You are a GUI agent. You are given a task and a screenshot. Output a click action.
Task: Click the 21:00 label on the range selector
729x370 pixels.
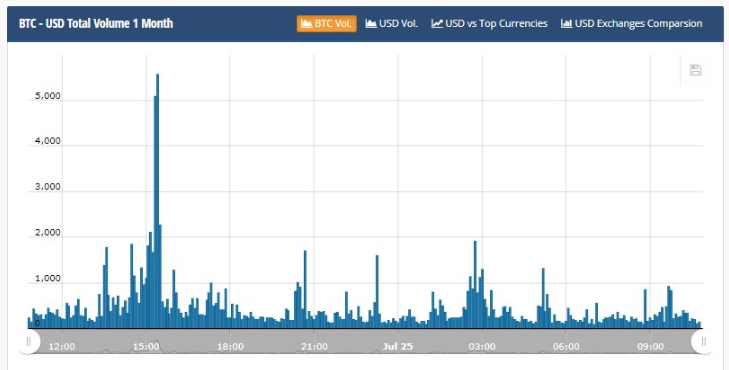(x=314, y=347)
